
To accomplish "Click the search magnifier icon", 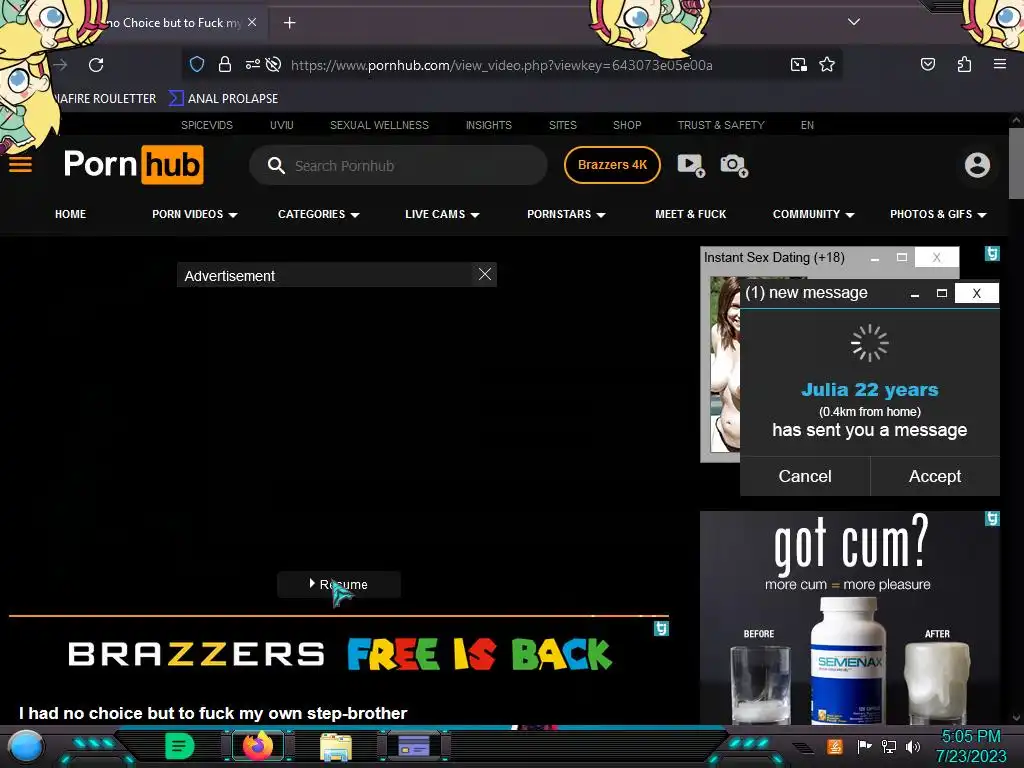I will tap(276, 165).
